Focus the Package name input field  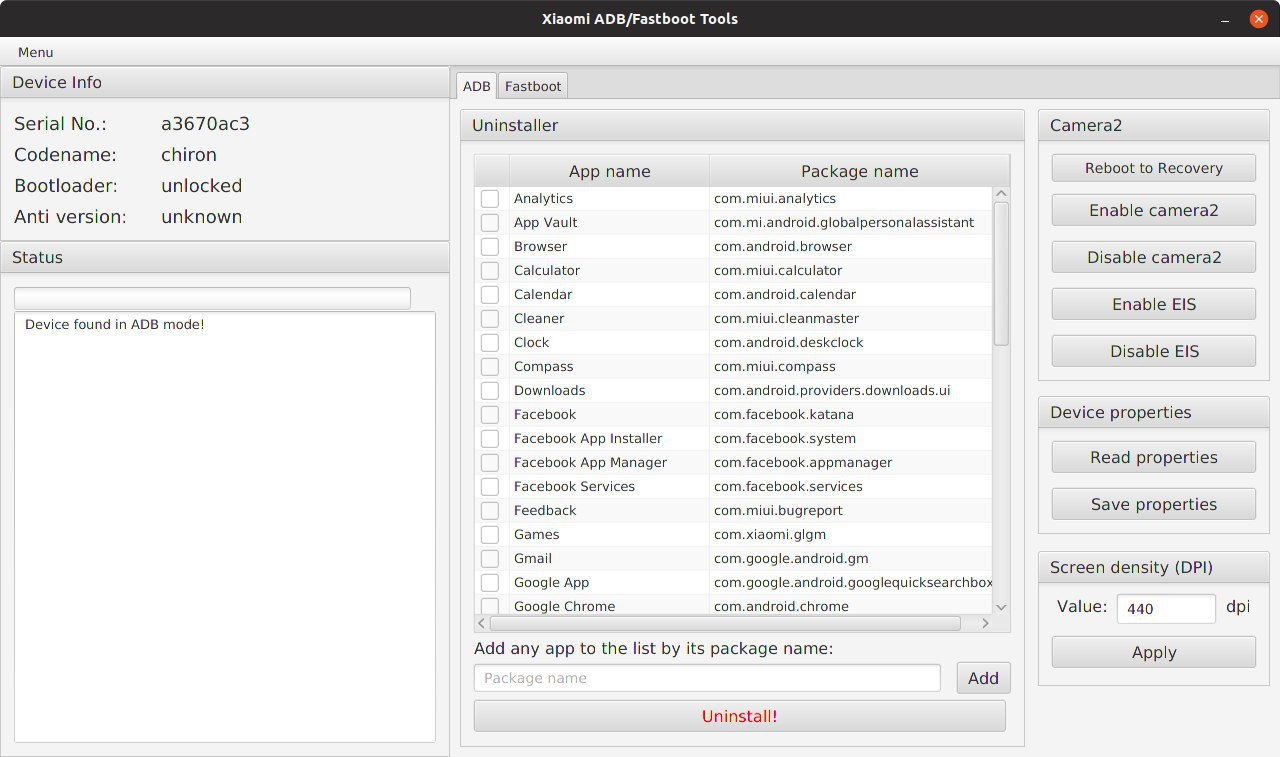[707, 678]
